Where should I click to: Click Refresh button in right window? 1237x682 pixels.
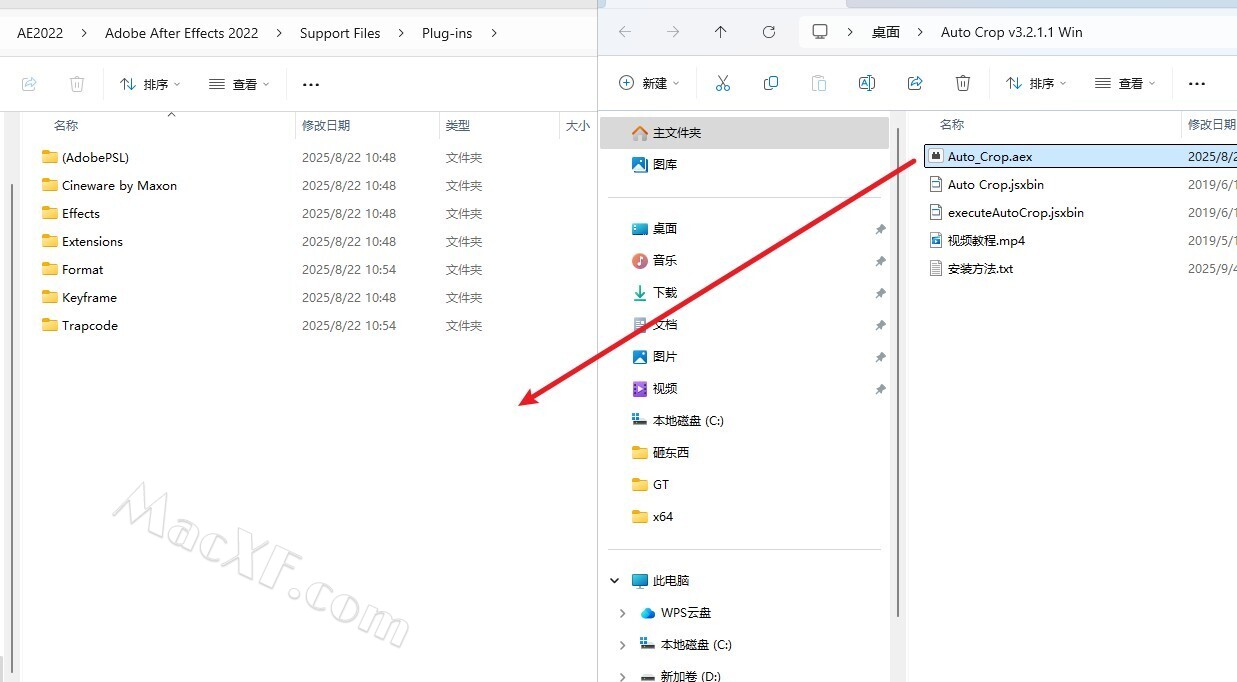pyautogui.click(x=769, y=32)
